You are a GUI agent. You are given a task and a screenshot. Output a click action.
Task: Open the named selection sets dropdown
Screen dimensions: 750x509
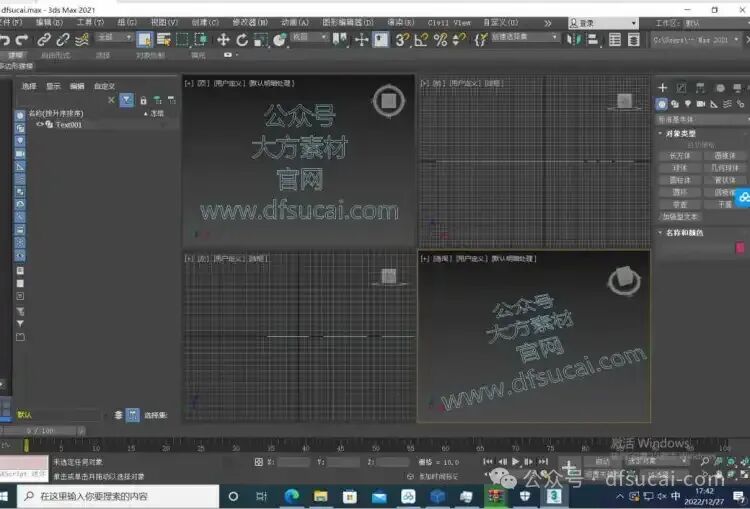pos(525,37)
